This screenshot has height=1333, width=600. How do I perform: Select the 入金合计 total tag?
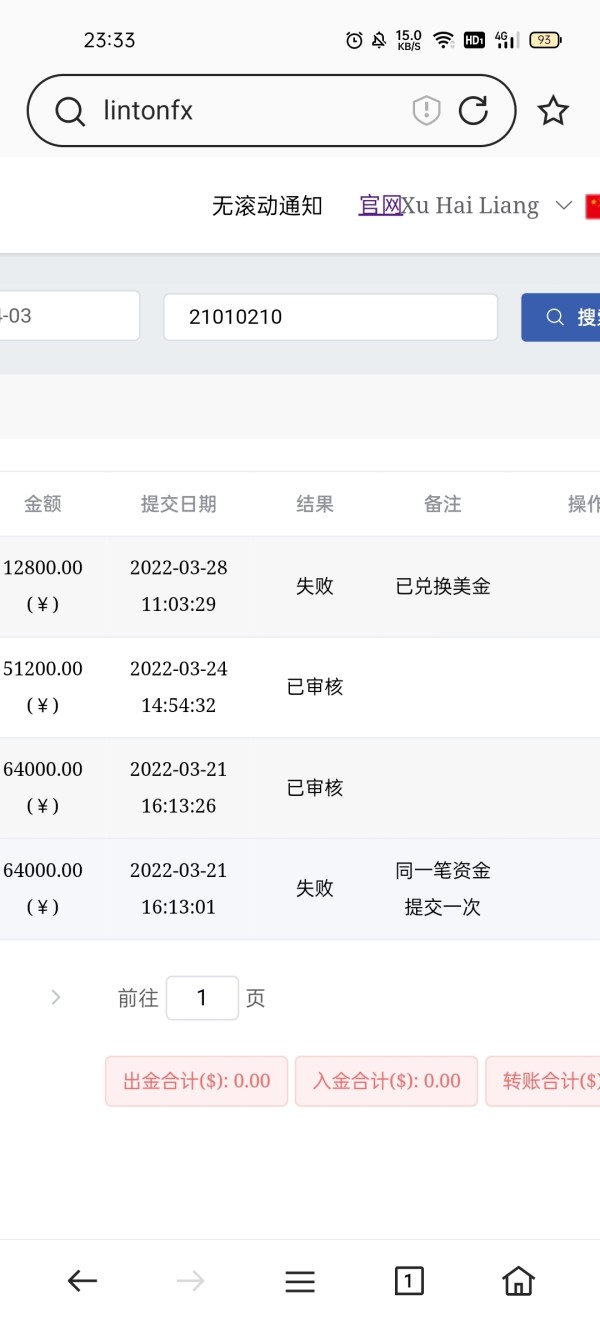click(x=386, y=1081)
